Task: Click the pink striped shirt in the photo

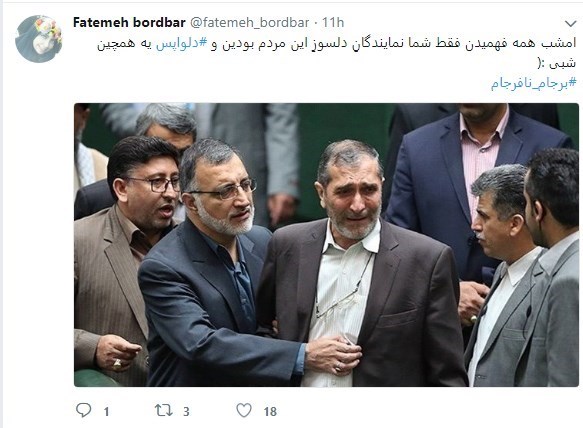Action: pyautogui.click(x=481, y=156)
